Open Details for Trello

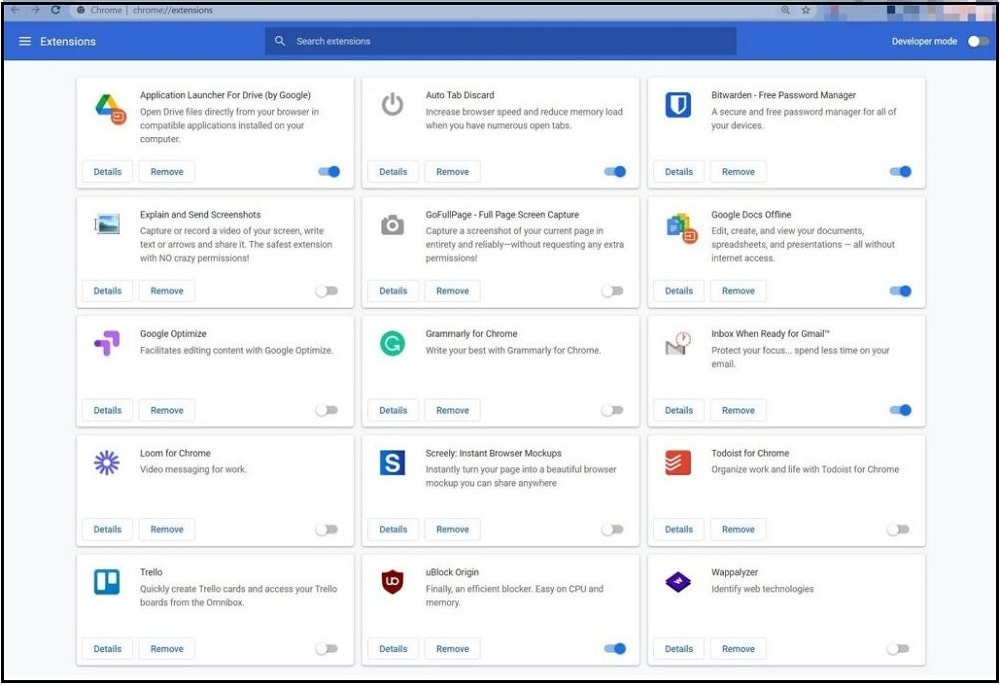click(x=107, y=649)
